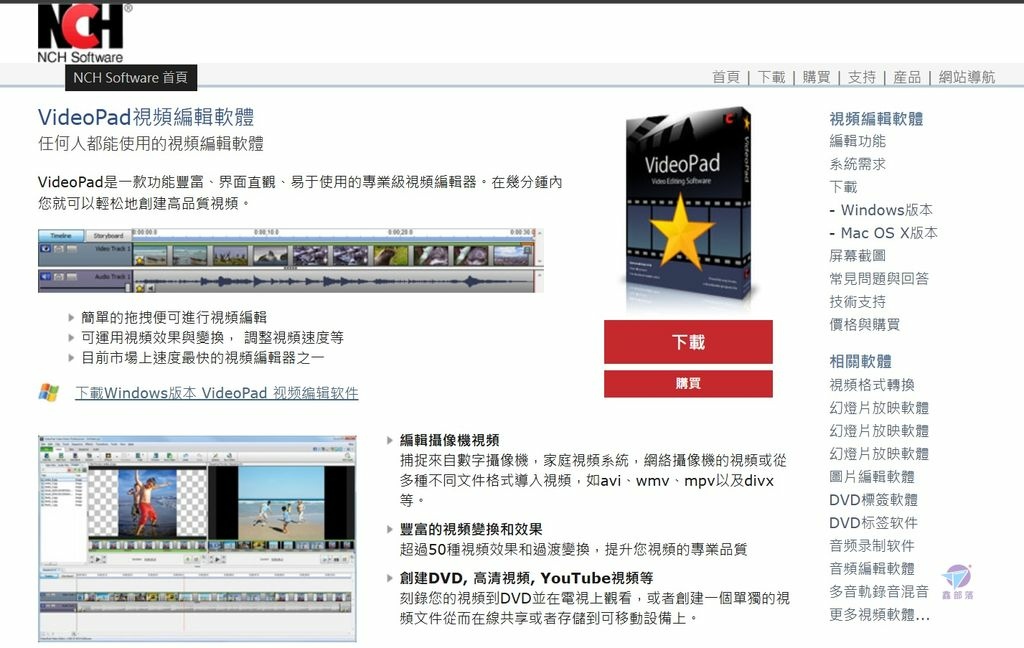Click the NCH Software logo
The width and height of the screenshot is (1024, 648).
(81, 34)
